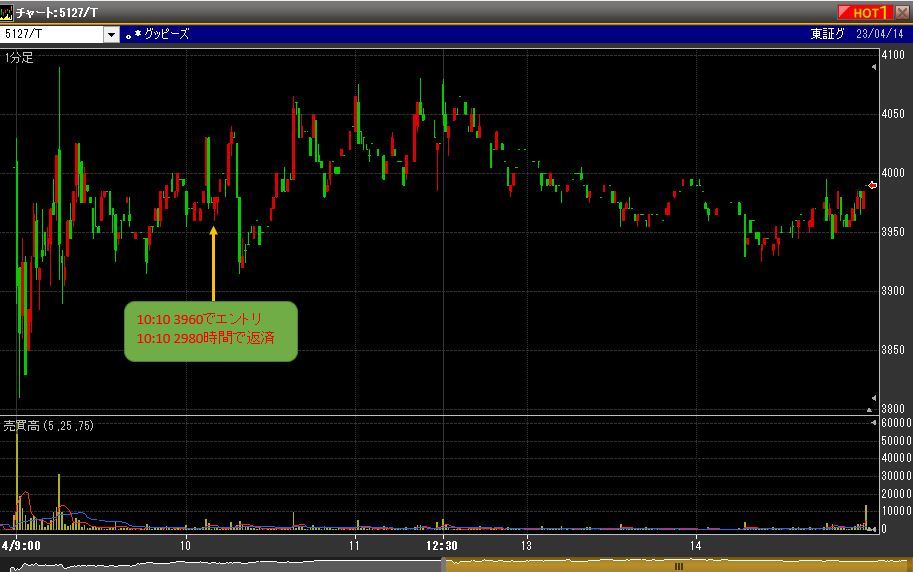Click the left-pointing triangle just above 3800
The width and height of the screenshot is (913, 572).
pyautogui.click(x=874, y=398)
